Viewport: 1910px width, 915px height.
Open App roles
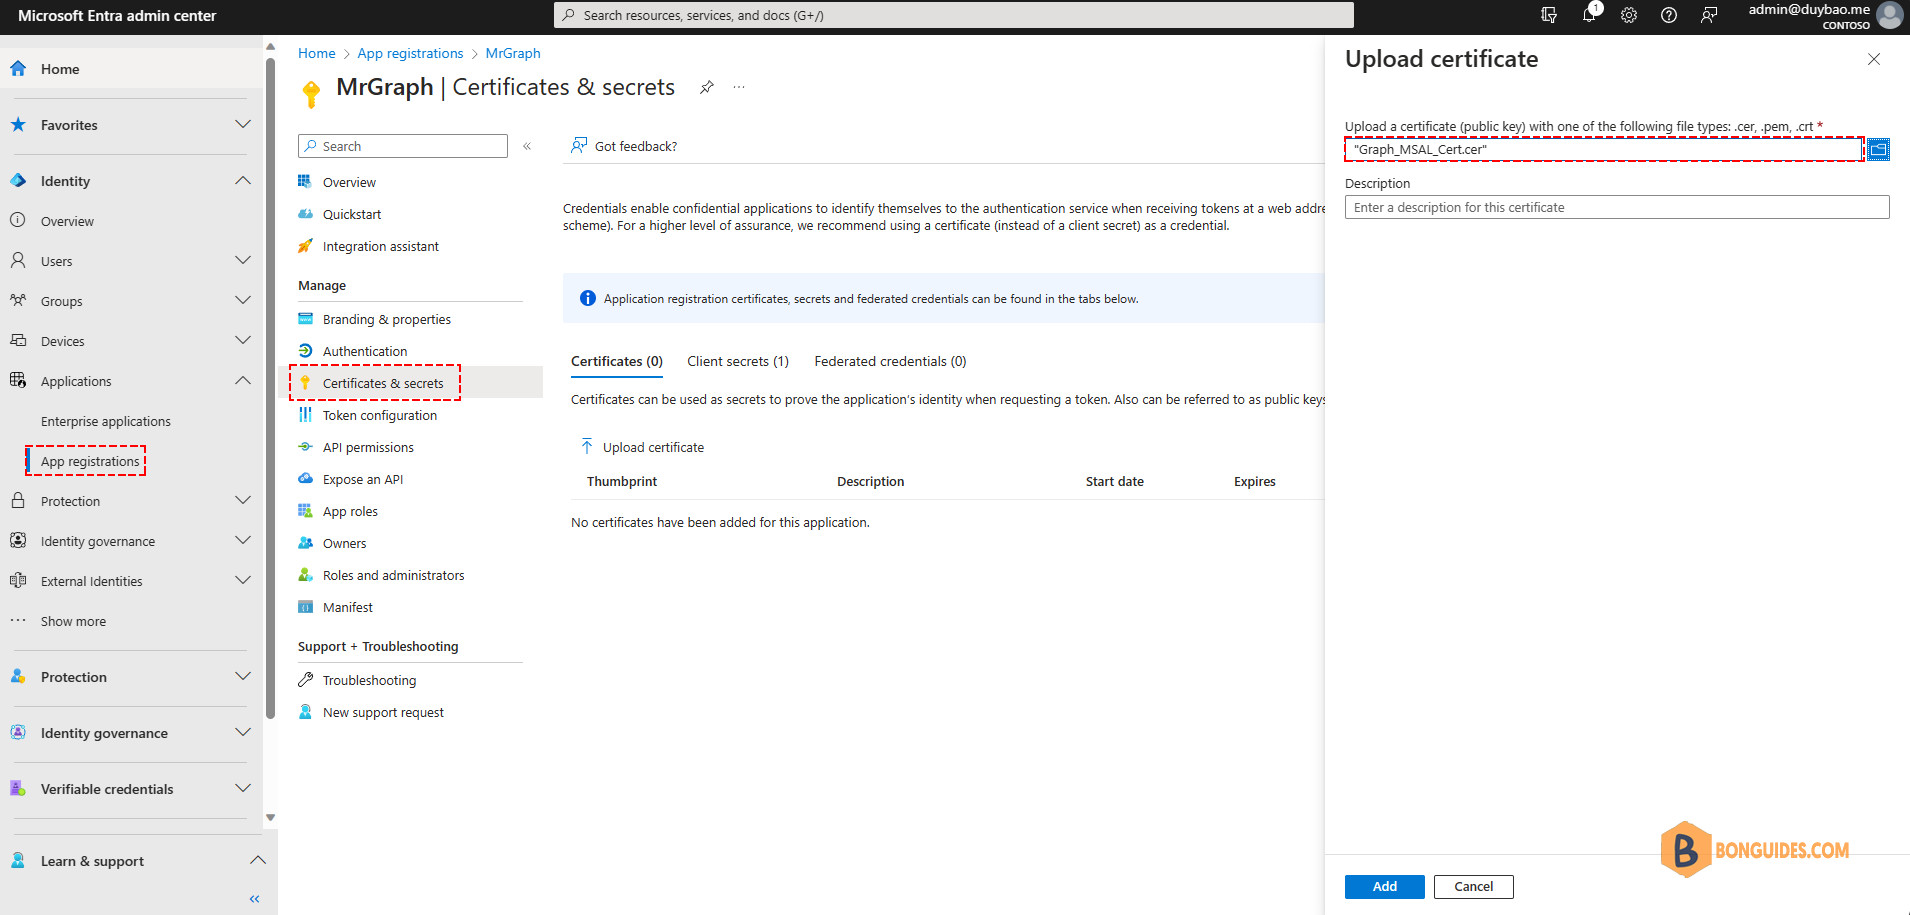[x=350, y=511]
